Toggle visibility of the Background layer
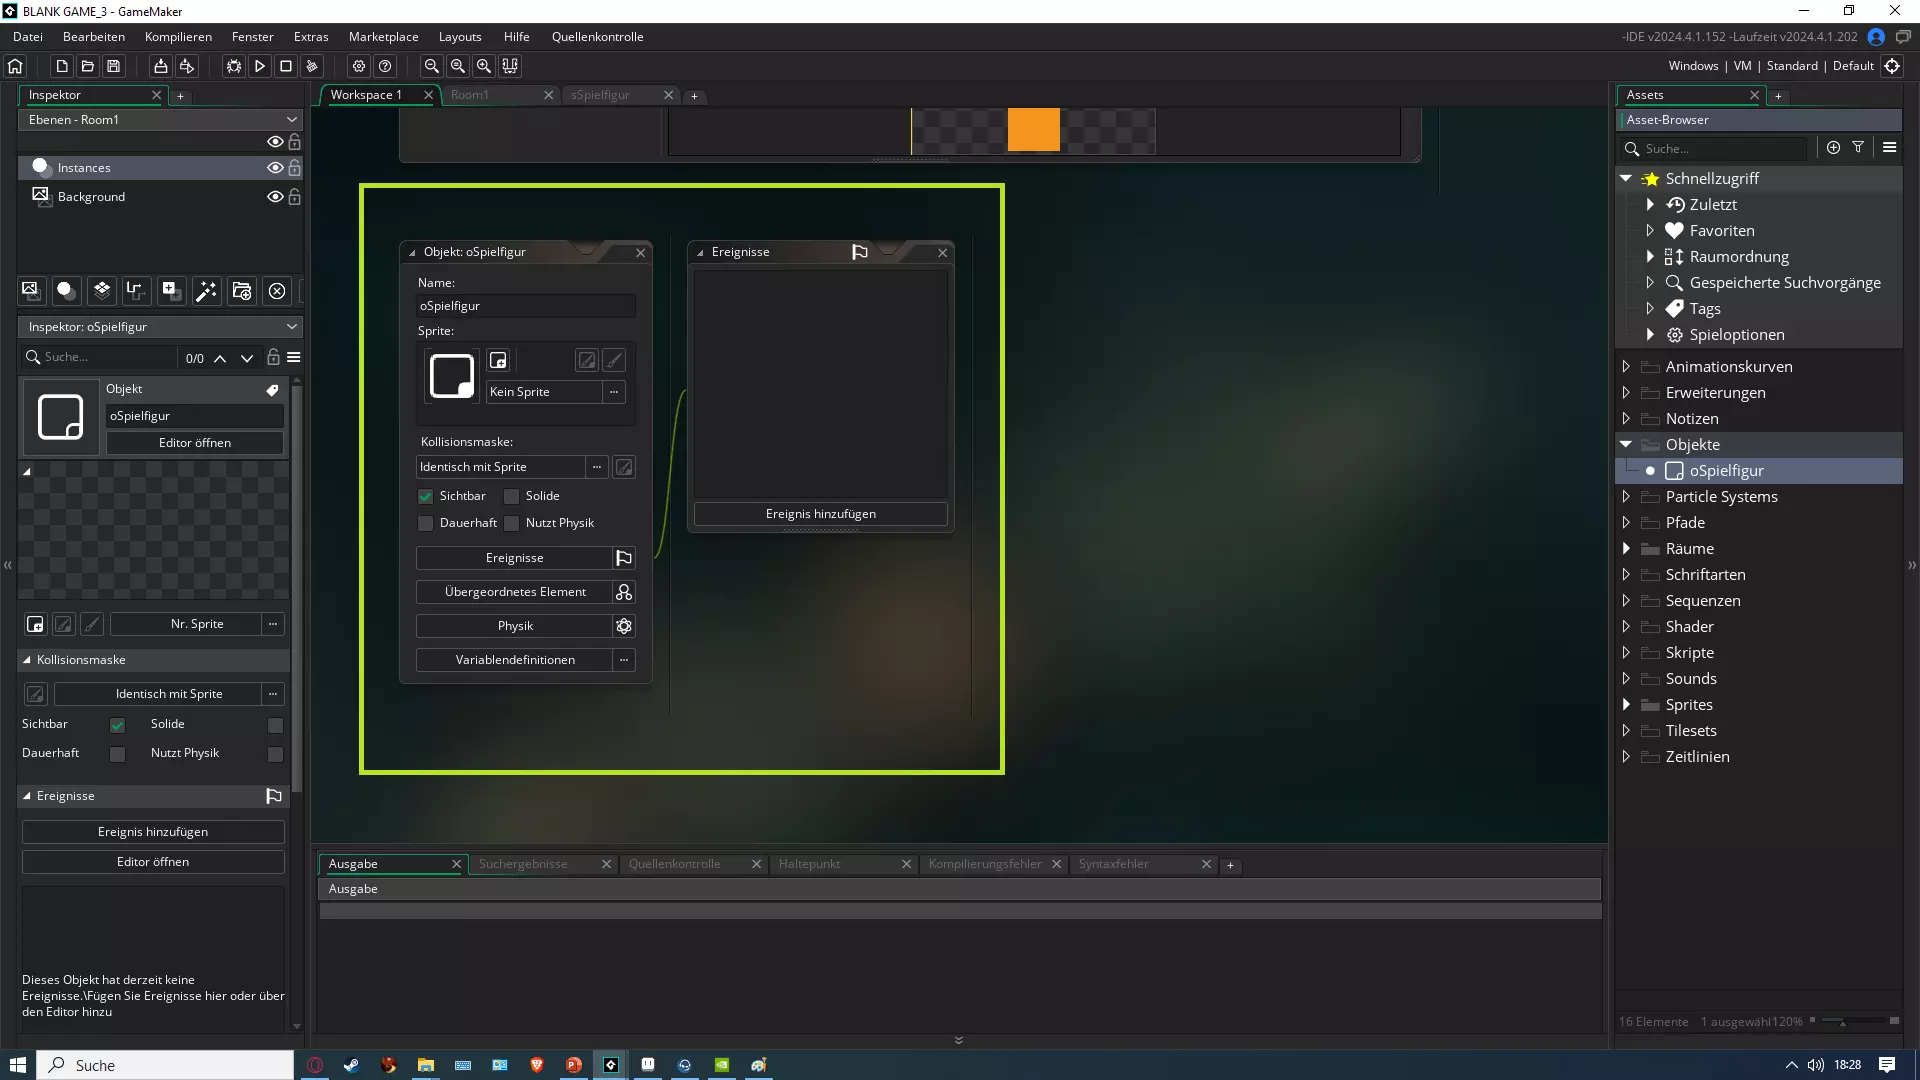This screenshot has width=1920, height=1080. (x=274, y=197)
